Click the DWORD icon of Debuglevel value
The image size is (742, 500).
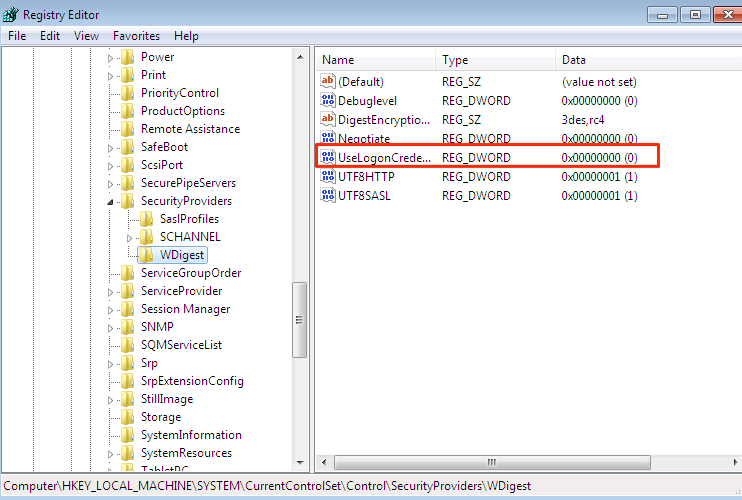click(x=327, y=100)
